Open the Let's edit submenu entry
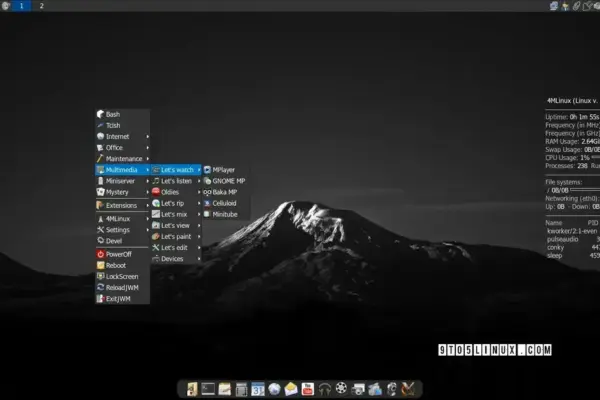Screen dimensions: 600x400 click(x=176, y=247)
